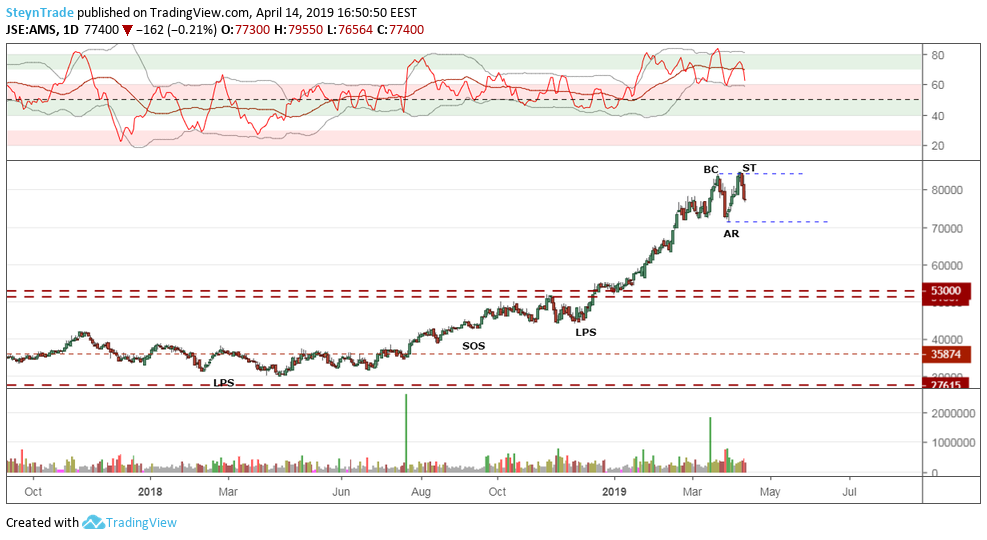This screenshot has width=987, height=540.
Task: Click the −162 (−0.21%) change value
Action: 176,30
